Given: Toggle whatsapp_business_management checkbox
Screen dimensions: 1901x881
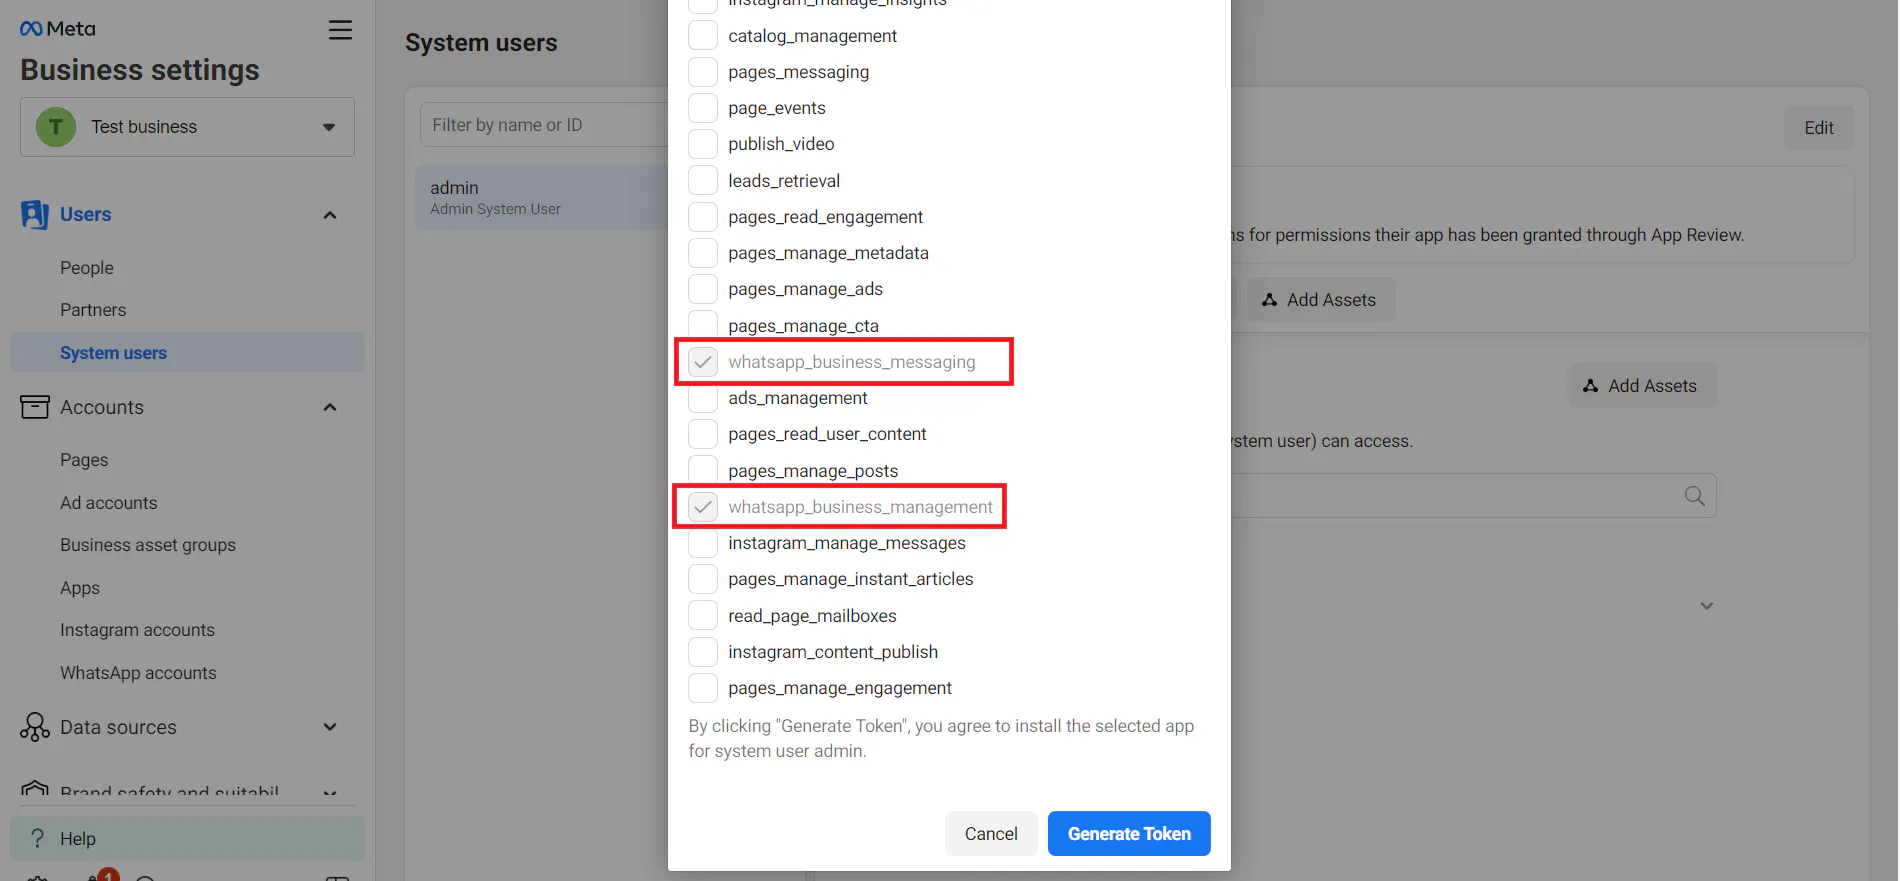Looking at the screenshot, I should (703, 507).
